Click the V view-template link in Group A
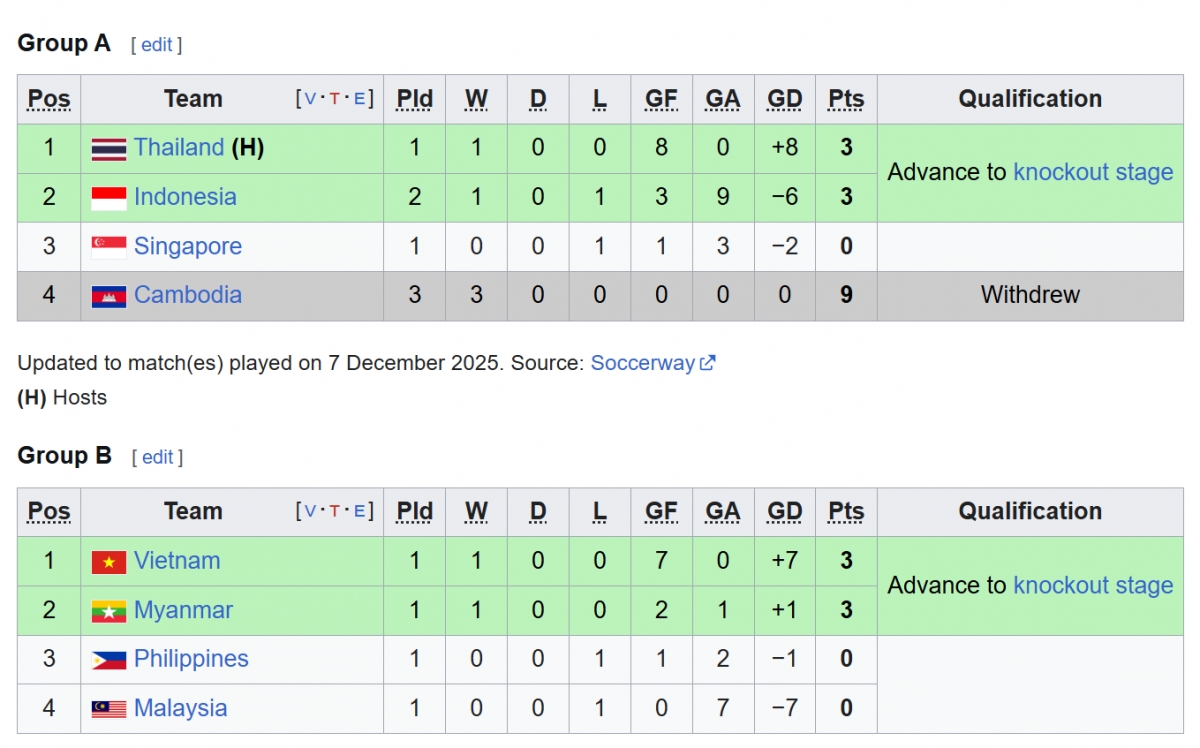The width and height of the screenshot is (1200, 748). click(310, 99)
